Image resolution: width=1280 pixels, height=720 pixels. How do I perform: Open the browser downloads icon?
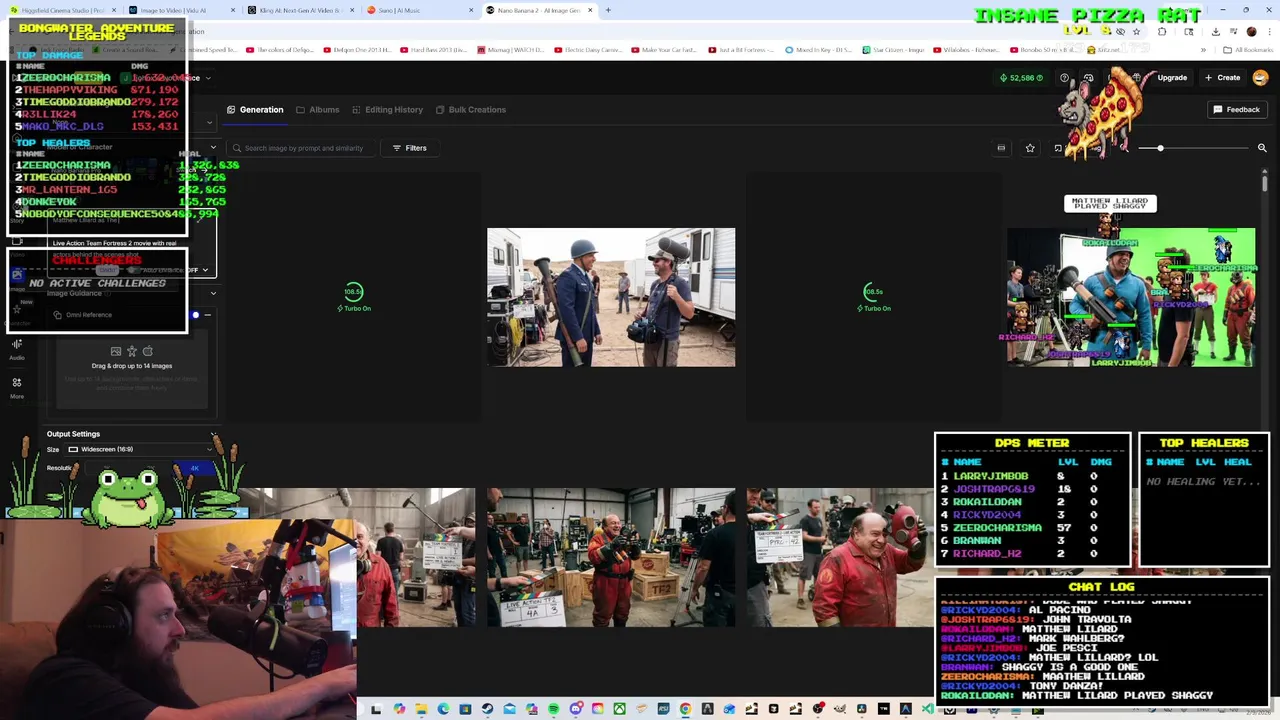point(1215,31)
